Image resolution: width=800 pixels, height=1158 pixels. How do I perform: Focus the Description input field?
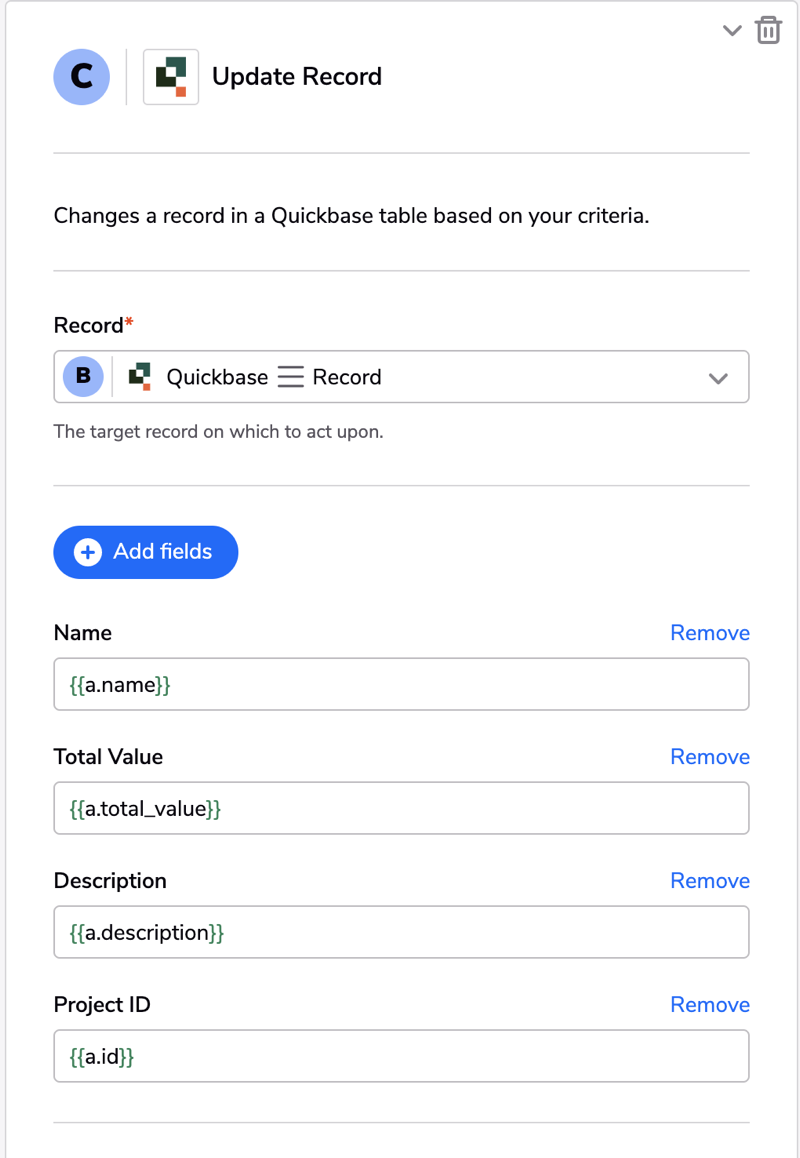[402, 933]
